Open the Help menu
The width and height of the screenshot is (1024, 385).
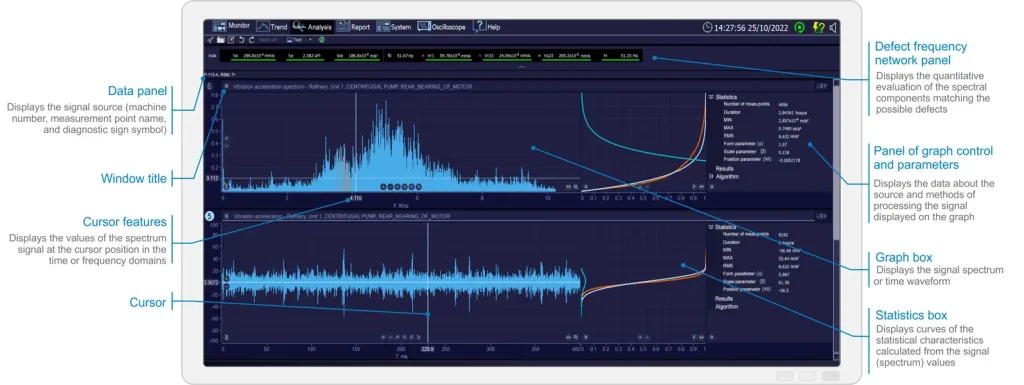[x=487, y=27]
